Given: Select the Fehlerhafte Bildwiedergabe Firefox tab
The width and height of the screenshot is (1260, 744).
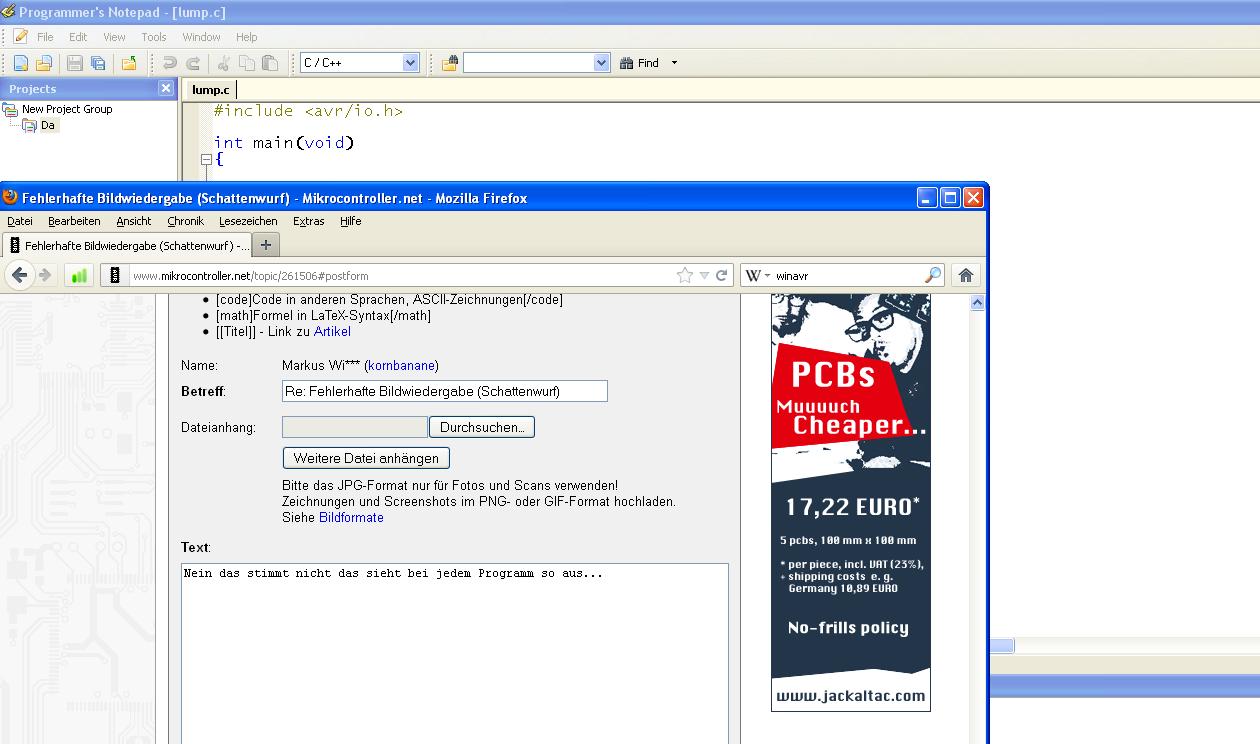Looking at the screenshot, I should (127, 245).
